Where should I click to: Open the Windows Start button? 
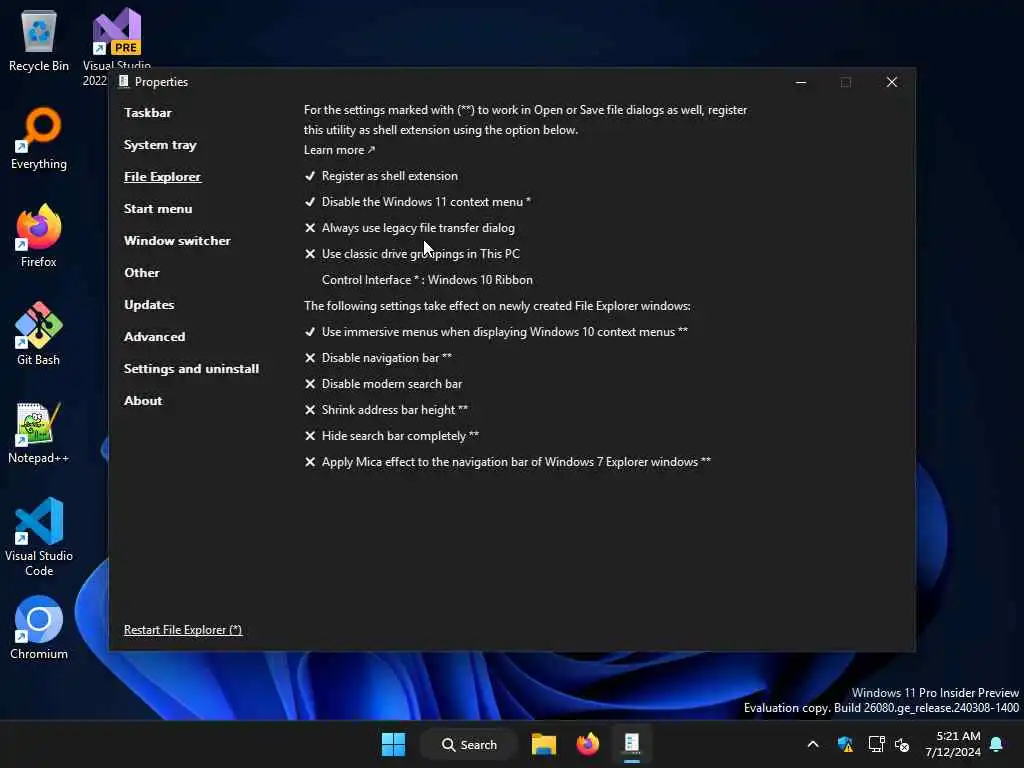coord(393,744)
